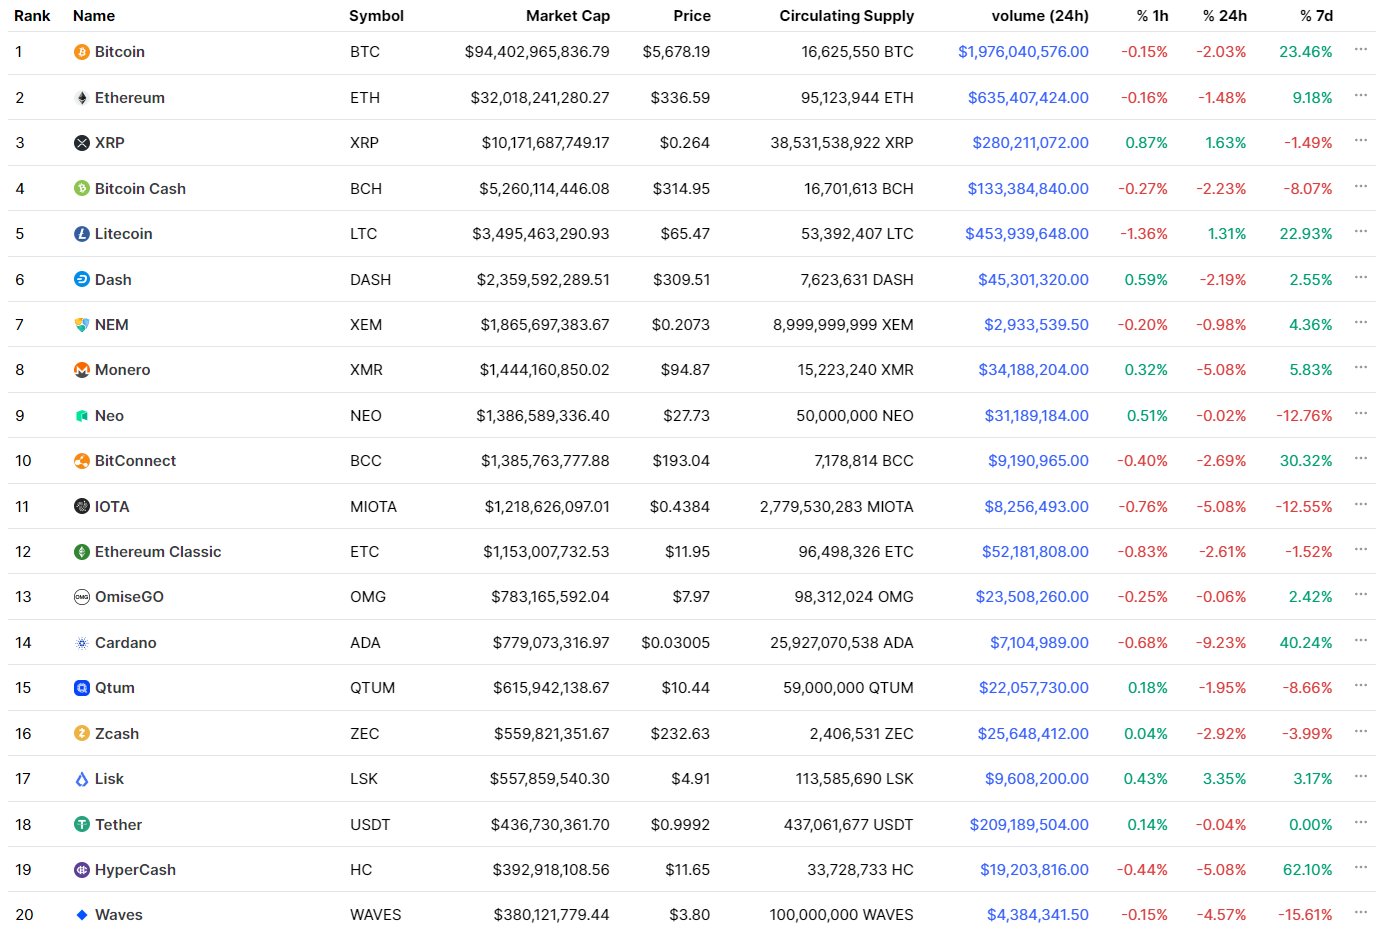
Task: Select the % 24h column header
Action: point(1225,16)
